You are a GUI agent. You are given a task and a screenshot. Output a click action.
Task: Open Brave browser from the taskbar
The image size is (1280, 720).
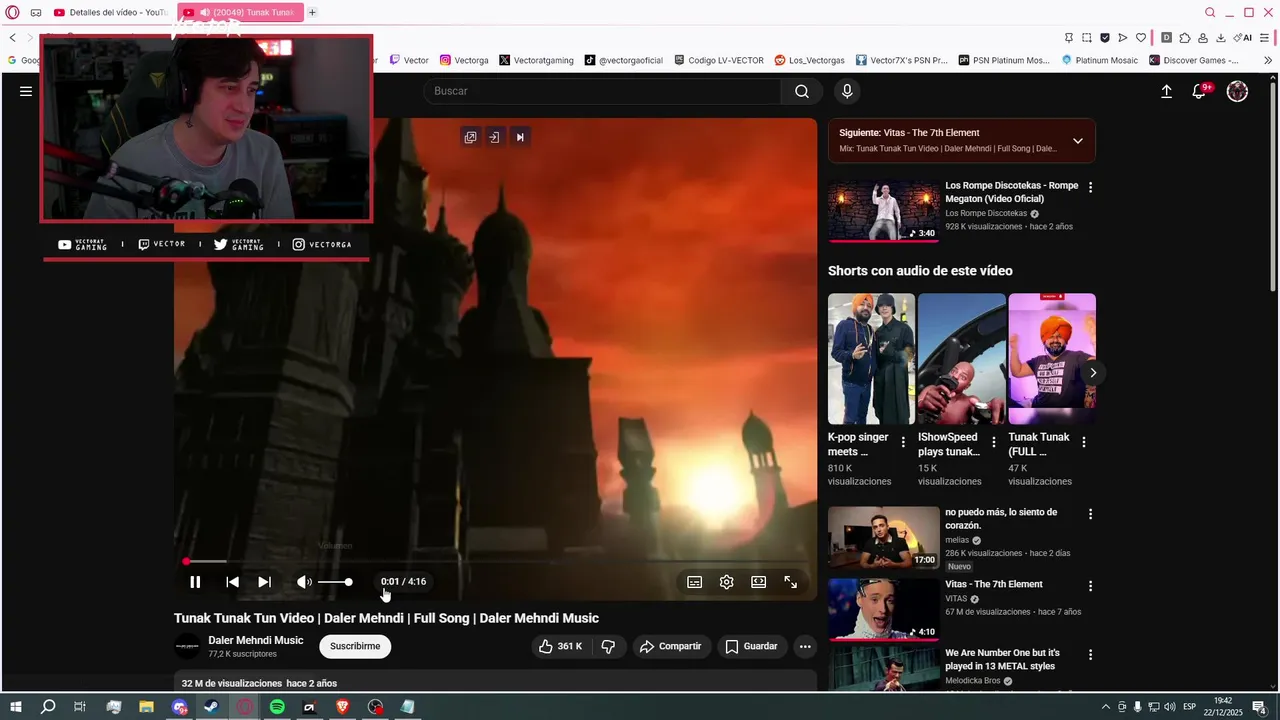click(x=342, y=707)
